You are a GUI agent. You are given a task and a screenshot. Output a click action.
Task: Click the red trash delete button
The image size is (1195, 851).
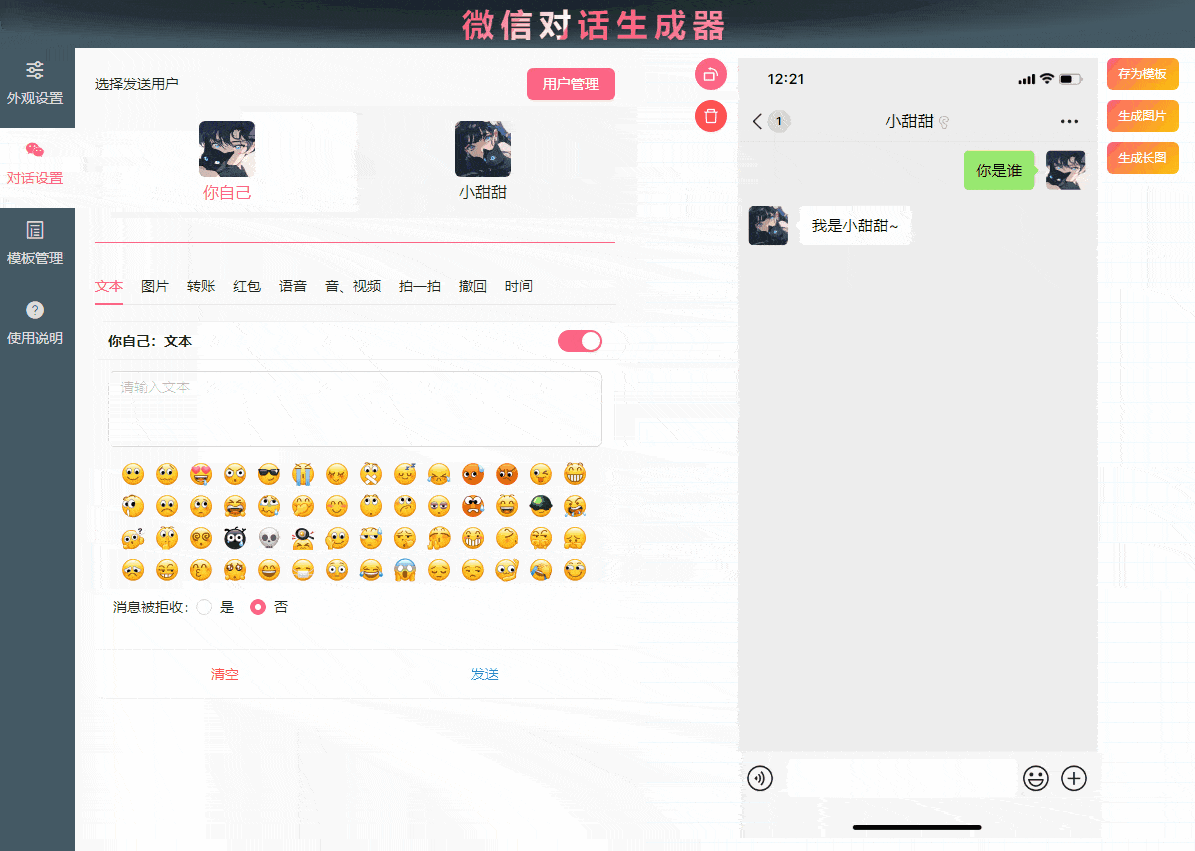pyautogui.click(x=710, y=116)
